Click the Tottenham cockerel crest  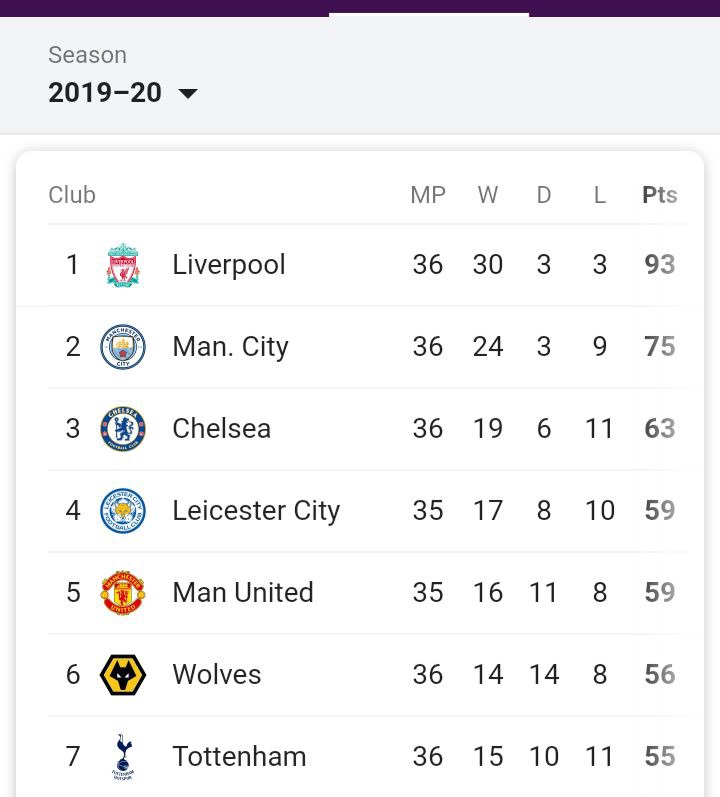coord(123,757)
